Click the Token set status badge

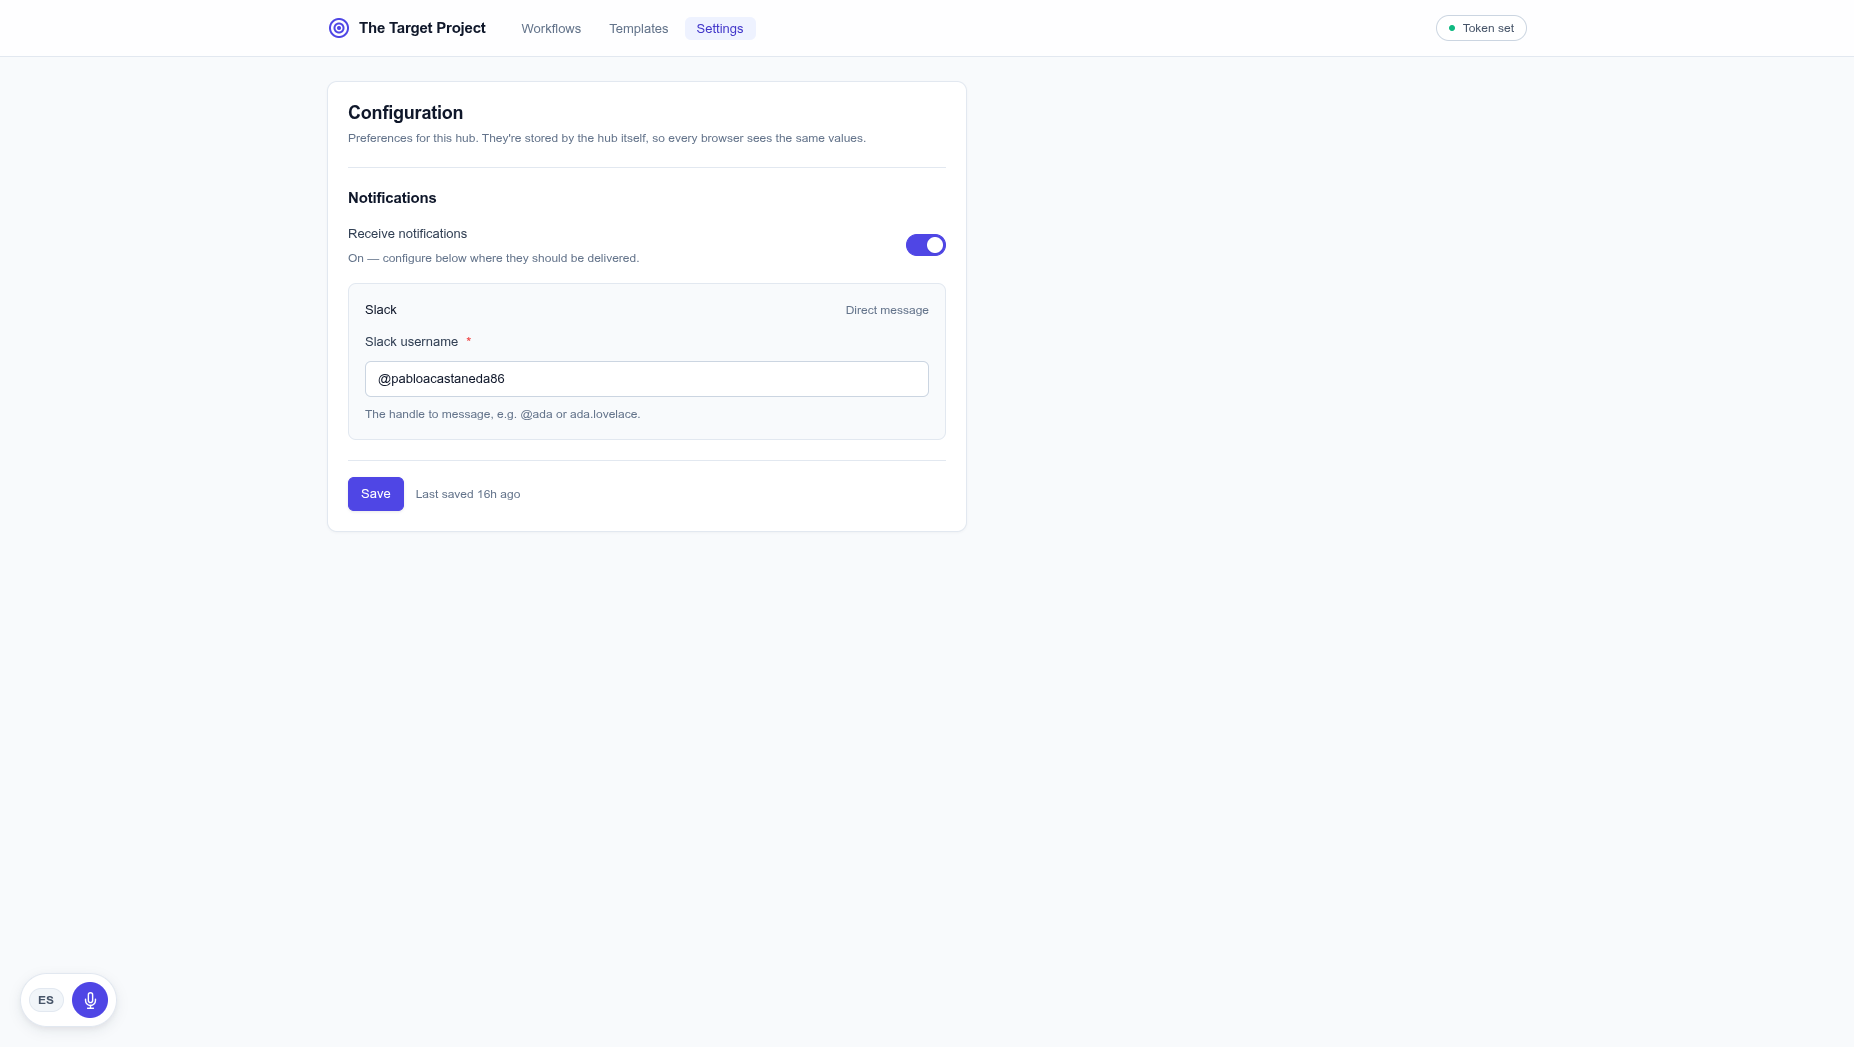(x=1481, y=28)
